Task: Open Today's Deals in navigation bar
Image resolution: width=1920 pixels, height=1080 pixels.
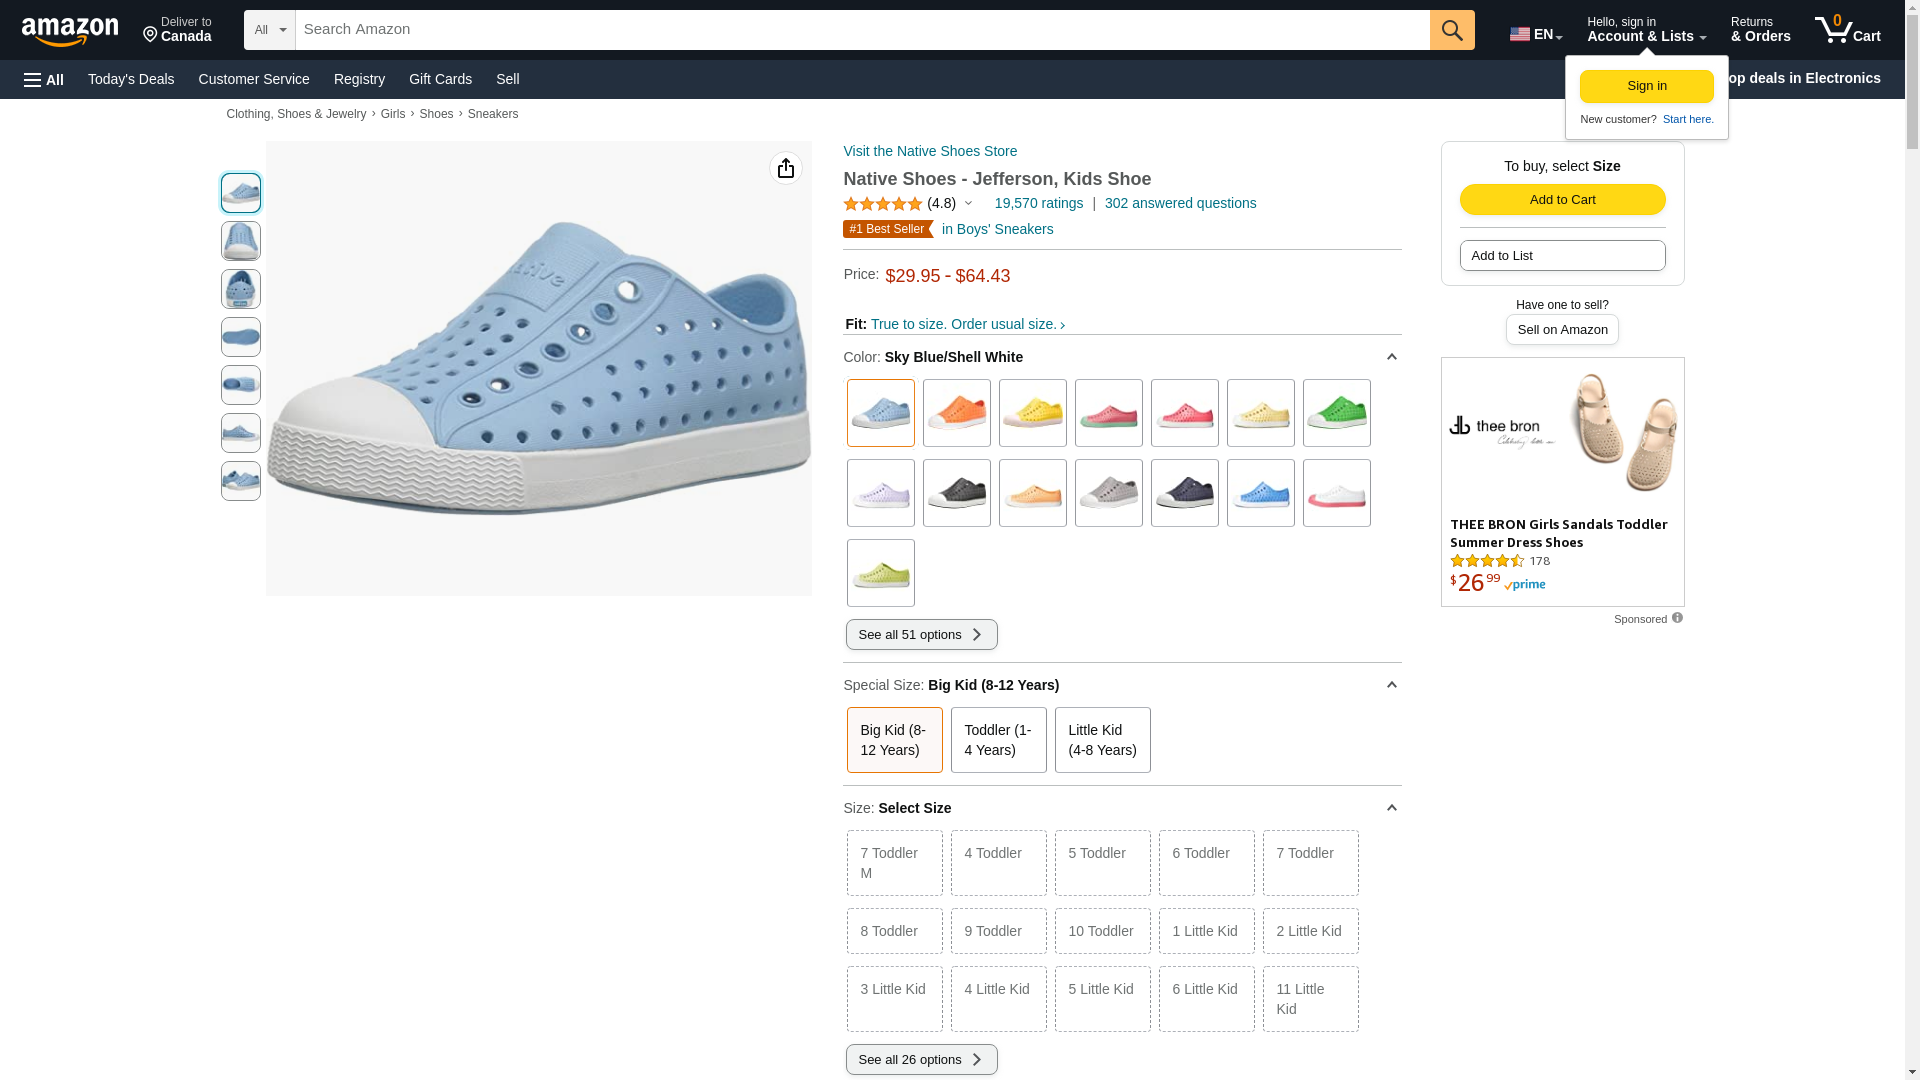Action: click(x=131, y=79)
